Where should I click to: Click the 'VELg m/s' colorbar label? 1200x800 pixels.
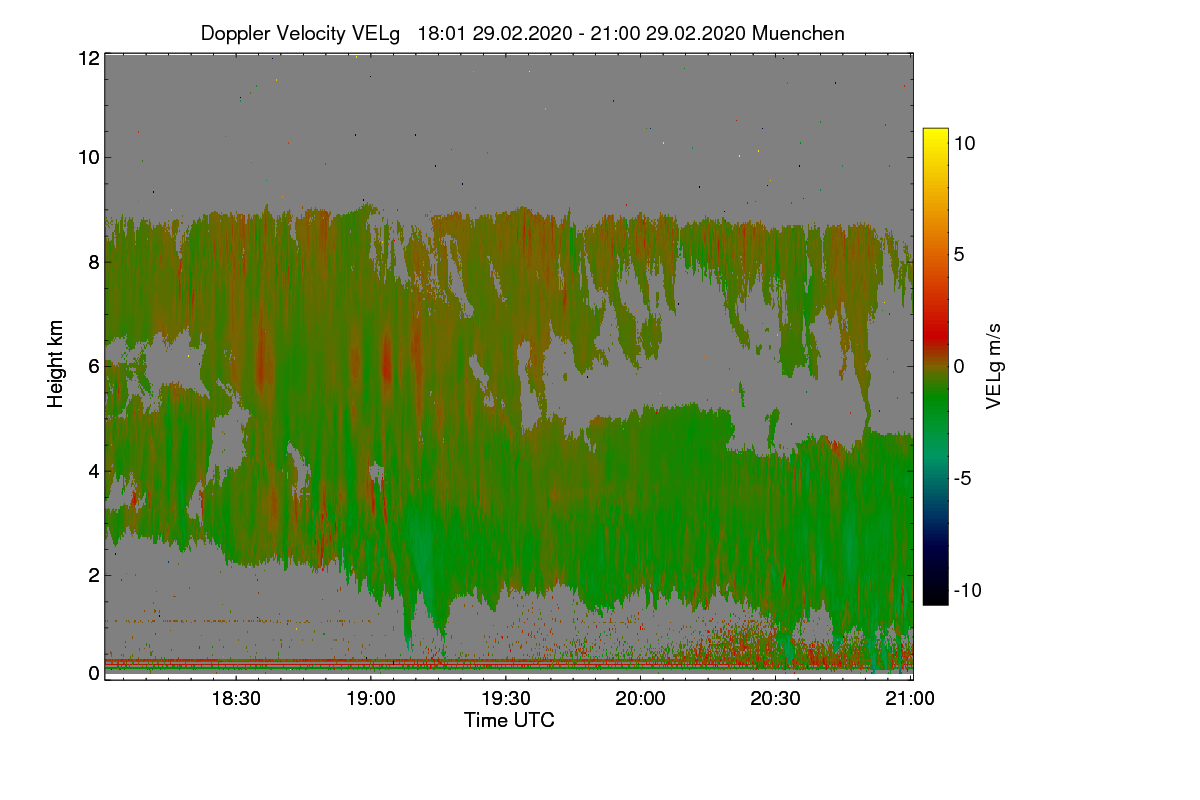coord(993,365)
